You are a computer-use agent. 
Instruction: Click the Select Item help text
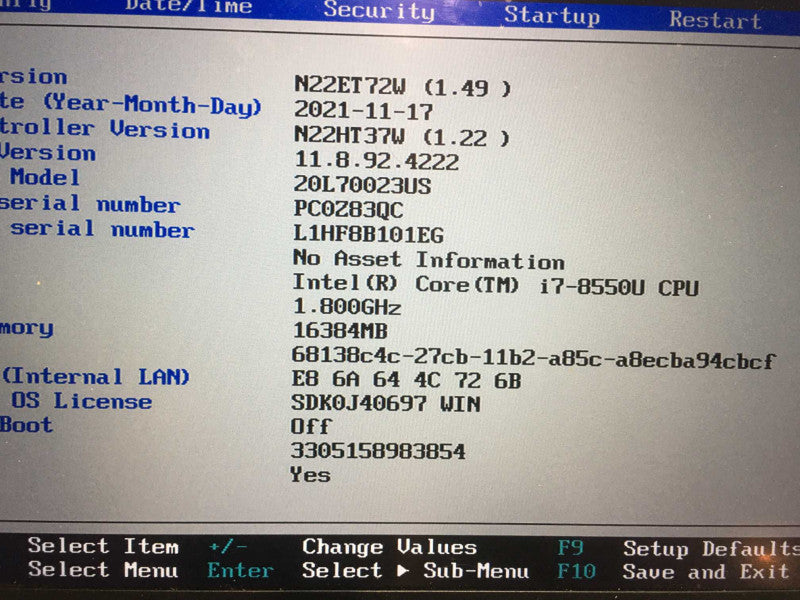click(103, 546)
